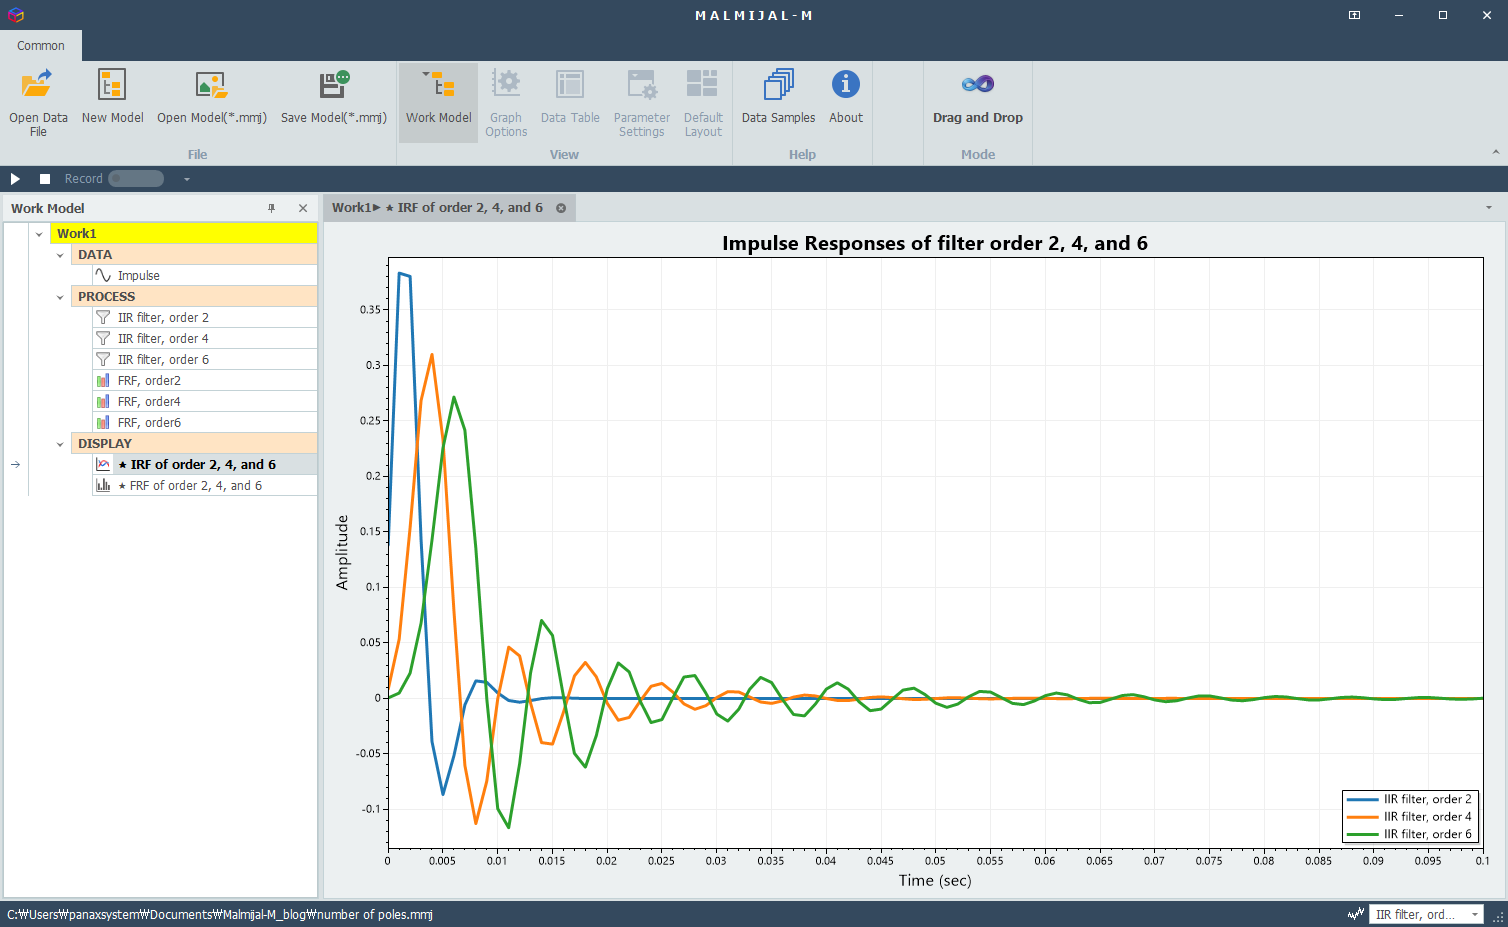Click IIR filter, order 4 legend entry
This screenshot has height=927, width=1508.
[x=1410, y=816]
